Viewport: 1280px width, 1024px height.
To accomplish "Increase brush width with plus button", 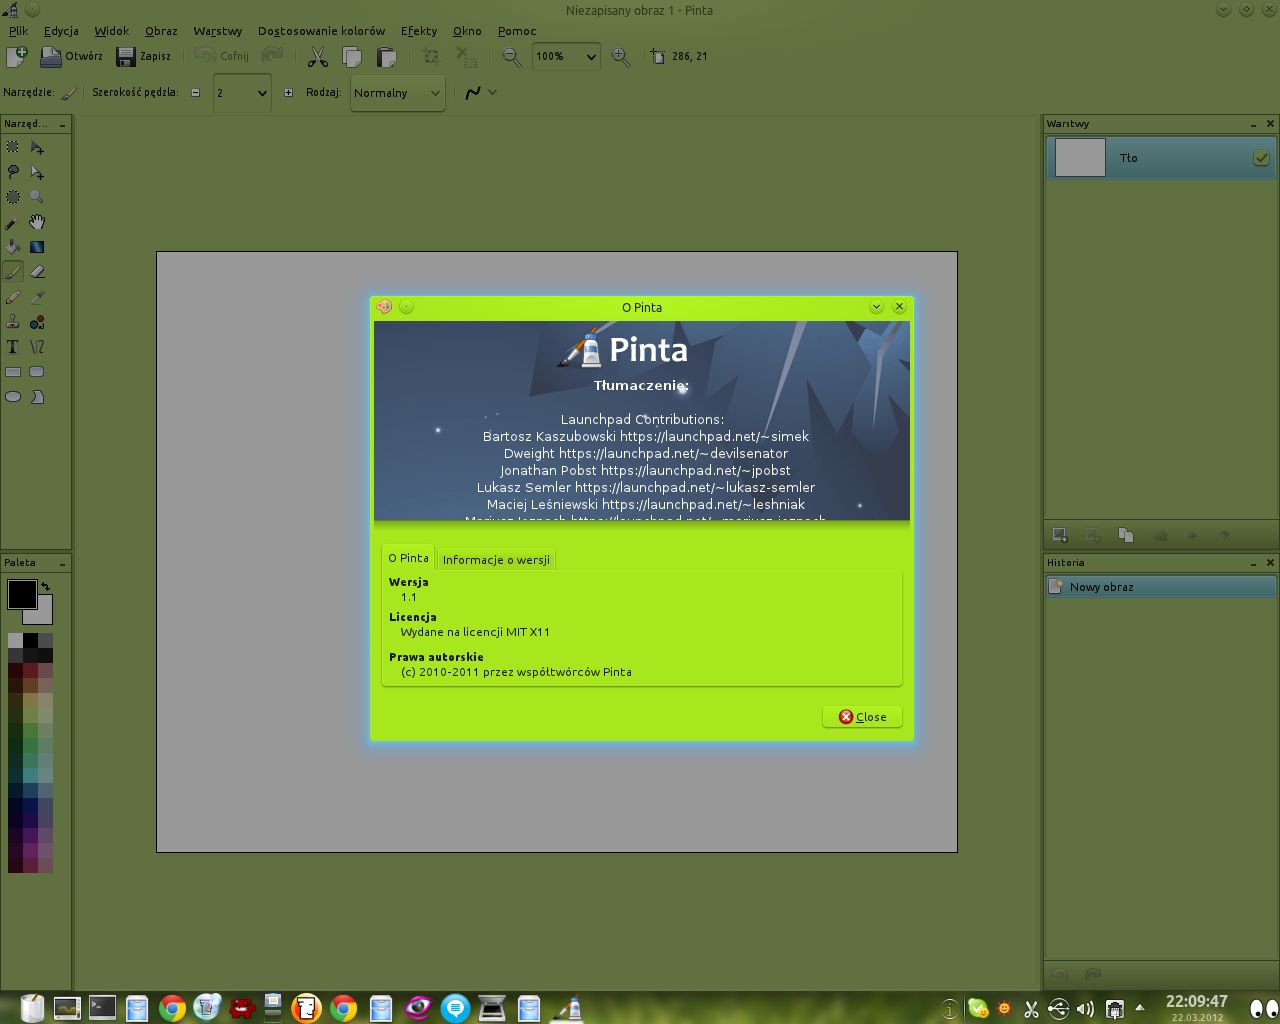I will point(288,93).
